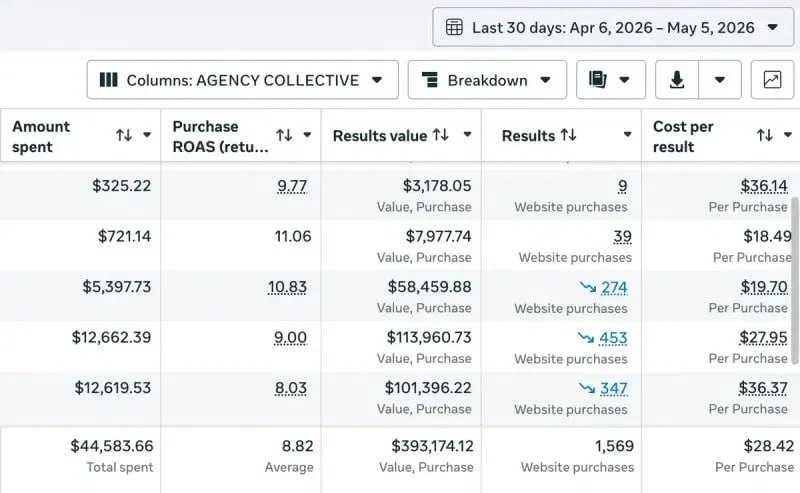Click the $393,174.12 total results value

point(433,446)
